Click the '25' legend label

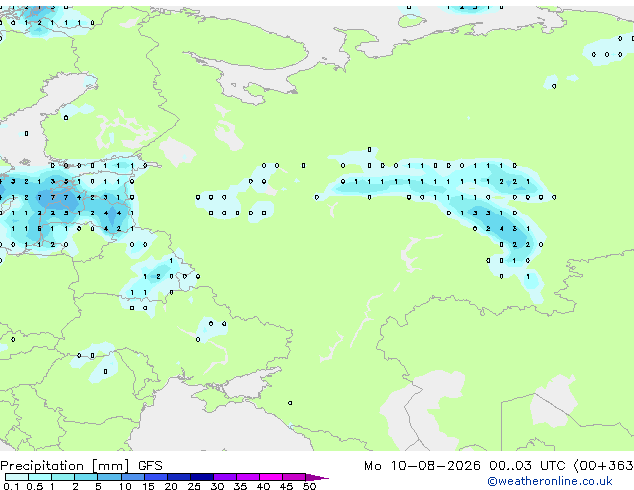click(x=194, y=486)
